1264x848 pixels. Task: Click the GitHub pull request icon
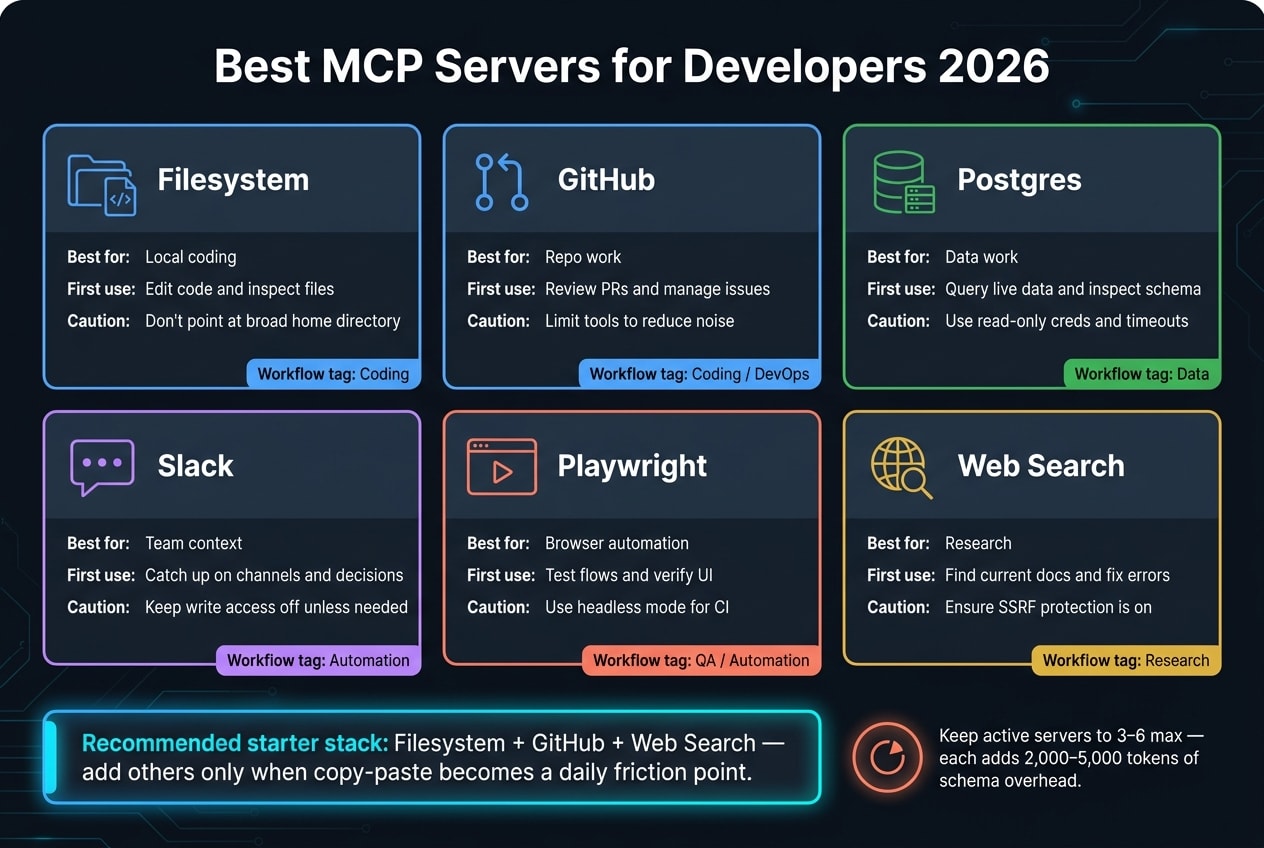tap(502, 182)
